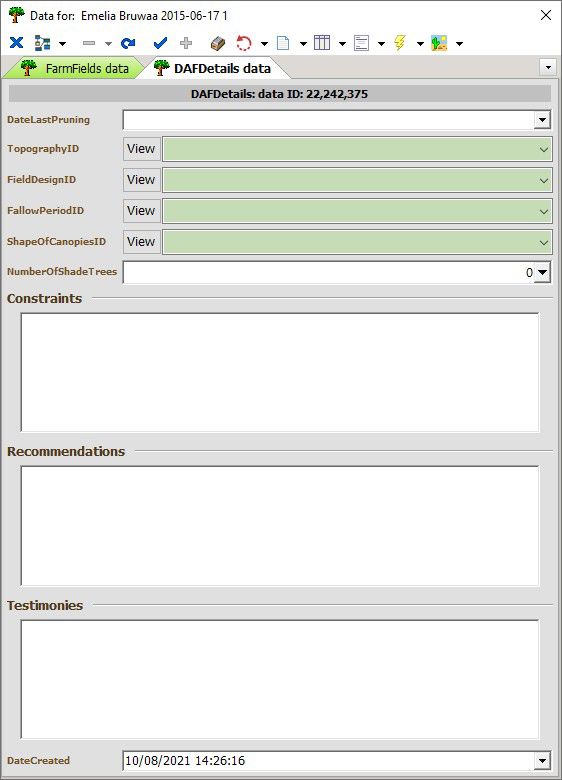The width and height of the screenshot is (562, 780).
Task: Expand the ShapeOfCanopiesID dropdown
Action: 544,242
